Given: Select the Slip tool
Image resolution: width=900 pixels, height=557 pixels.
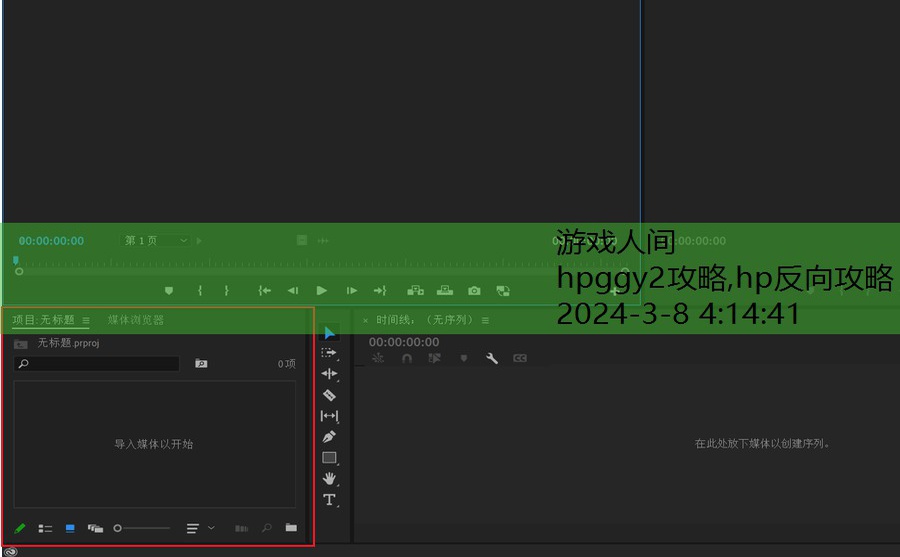Looking at the screenshot, I should click(x=329, y=416).
